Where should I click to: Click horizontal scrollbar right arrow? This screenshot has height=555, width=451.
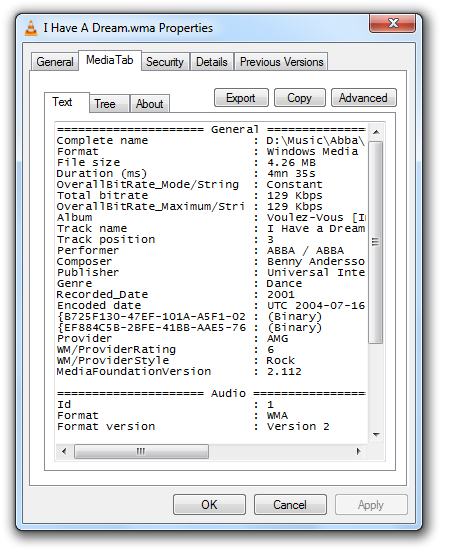pyautogui.click(x=358, y=451)
